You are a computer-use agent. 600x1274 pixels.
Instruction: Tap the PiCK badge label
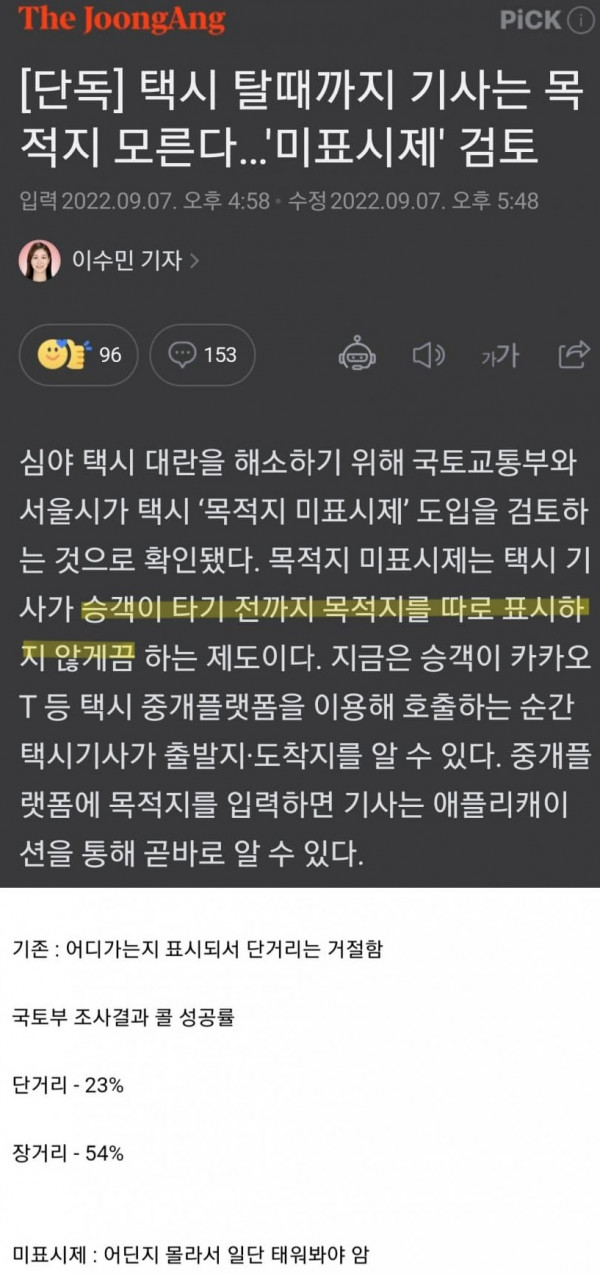(530, 21)
